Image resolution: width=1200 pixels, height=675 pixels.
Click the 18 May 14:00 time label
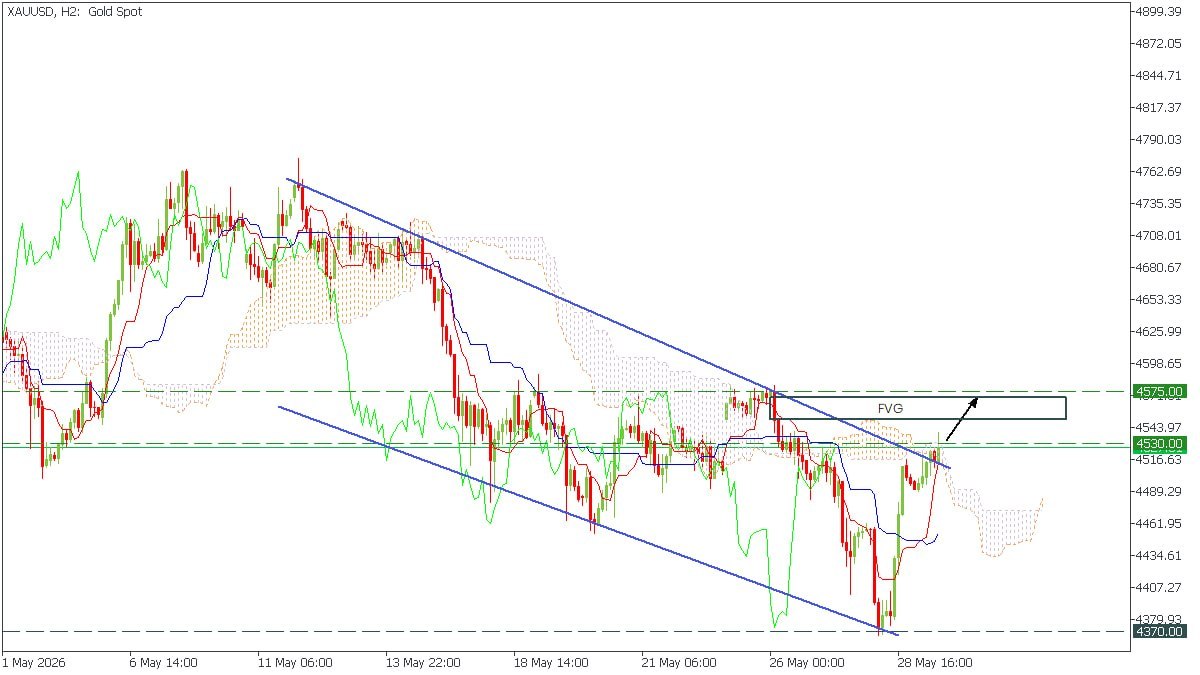550,662
